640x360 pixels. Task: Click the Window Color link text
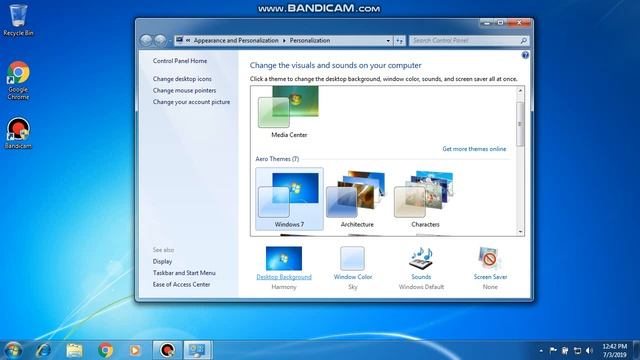point(353,277)
